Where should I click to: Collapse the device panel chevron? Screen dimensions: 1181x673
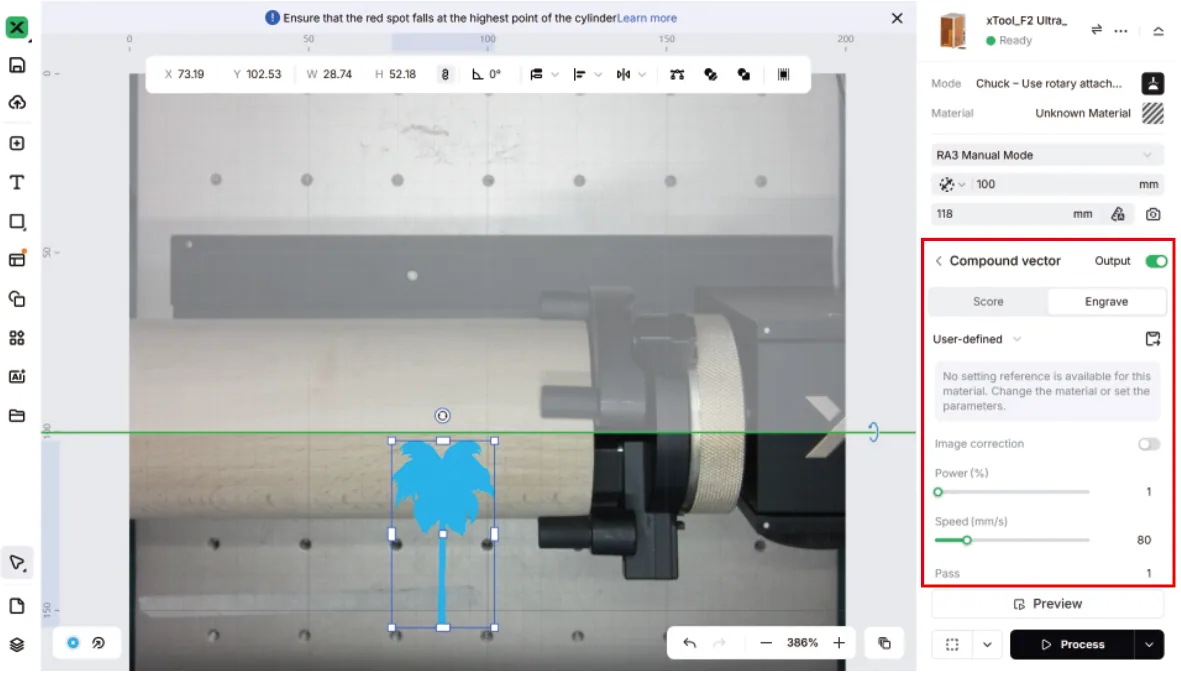(x=1158, y=31)
